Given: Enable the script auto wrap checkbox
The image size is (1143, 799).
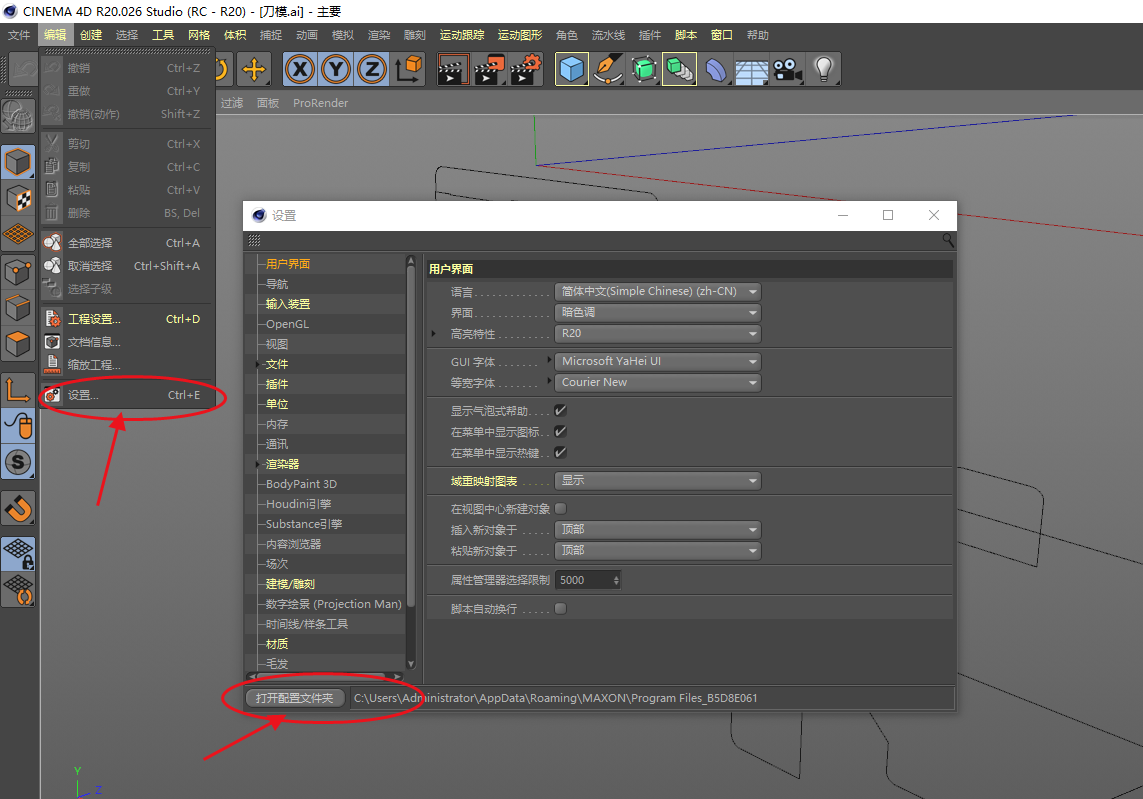Looking at the screenshot, I should coord(561,608).
